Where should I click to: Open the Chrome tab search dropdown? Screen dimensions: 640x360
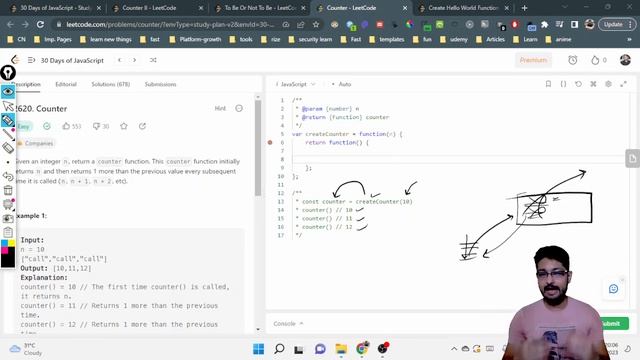(565, 7)
